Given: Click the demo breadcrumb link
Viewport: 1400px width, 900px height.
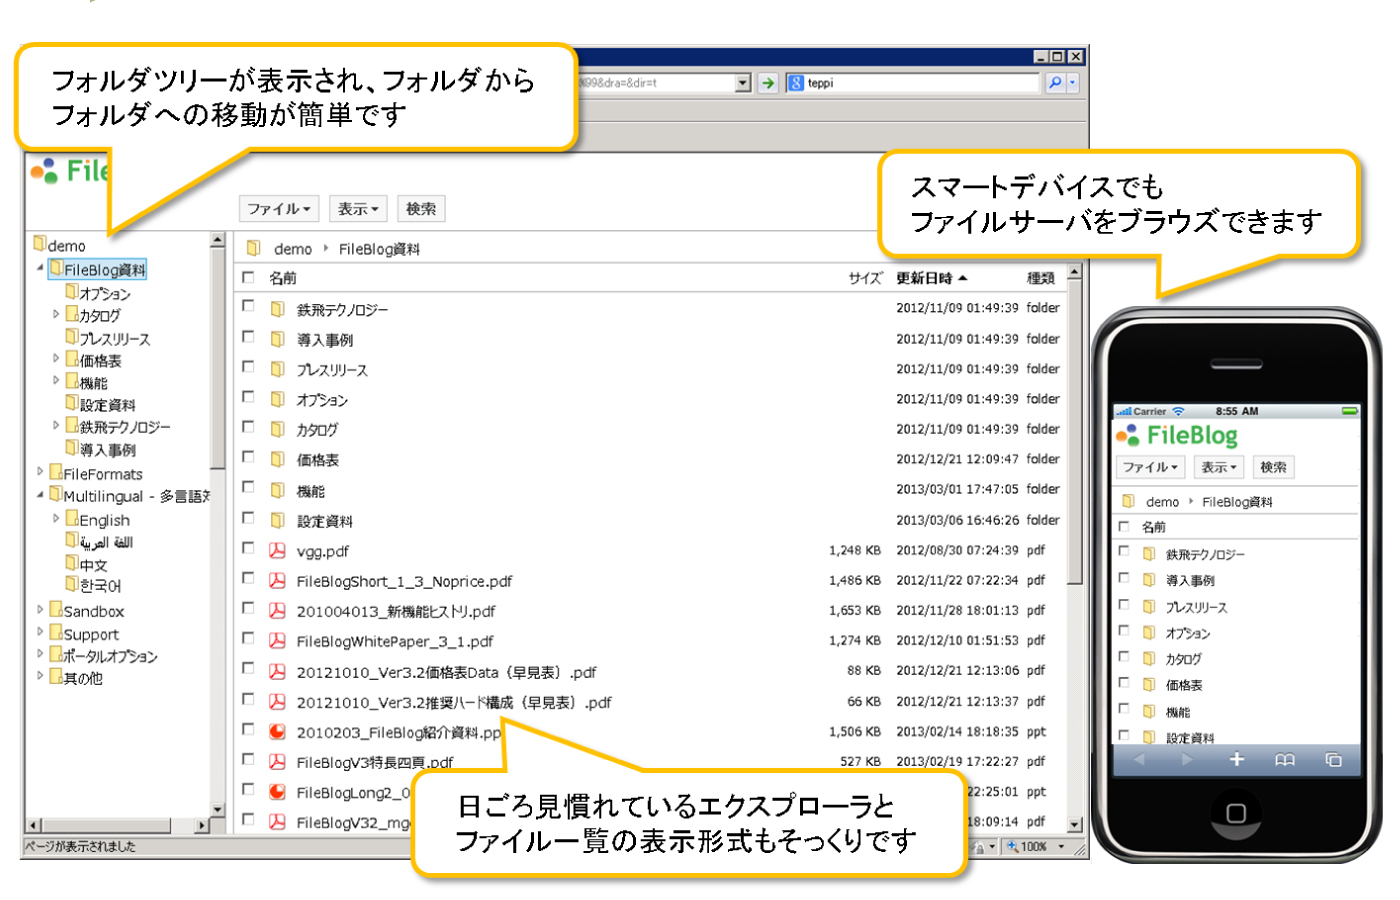Looking at the screenshot, I should click(x=293, y=248).
